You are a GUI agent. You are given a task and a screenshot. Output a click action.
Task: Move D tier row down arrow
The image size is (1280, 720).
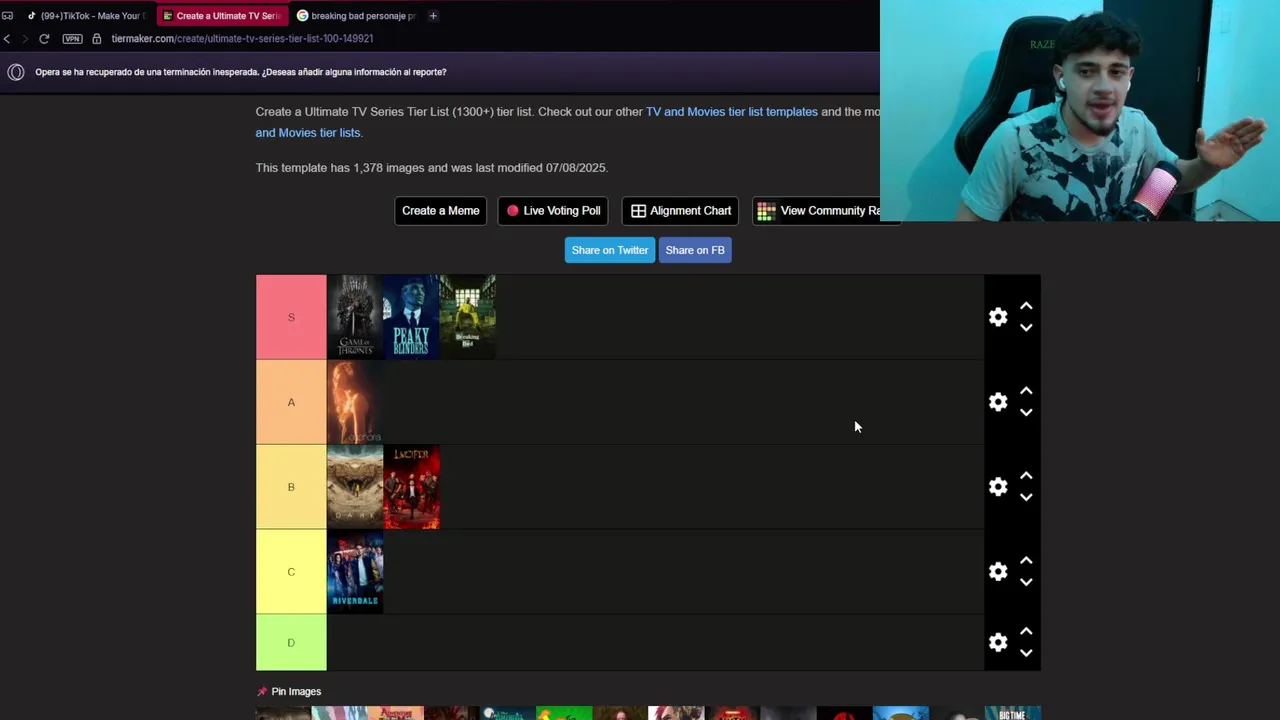(1026, 654)
